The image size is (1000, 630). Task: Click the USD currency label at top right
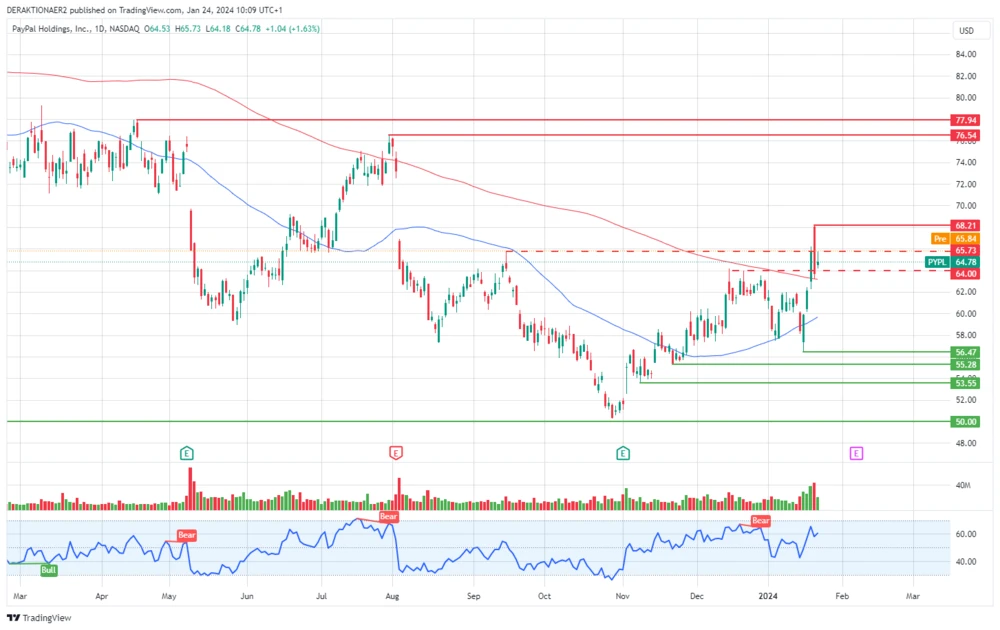(x=966, y=31)
